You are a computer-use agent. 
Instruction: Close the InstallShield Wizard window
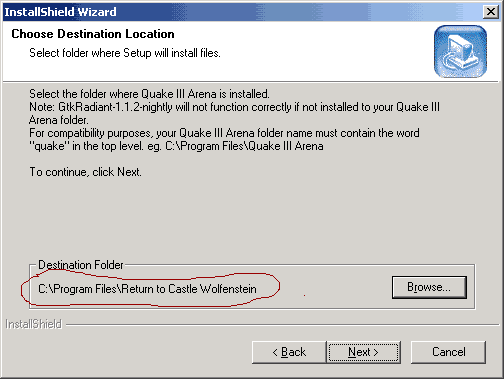pyautogui.click(x=491, y=12)
